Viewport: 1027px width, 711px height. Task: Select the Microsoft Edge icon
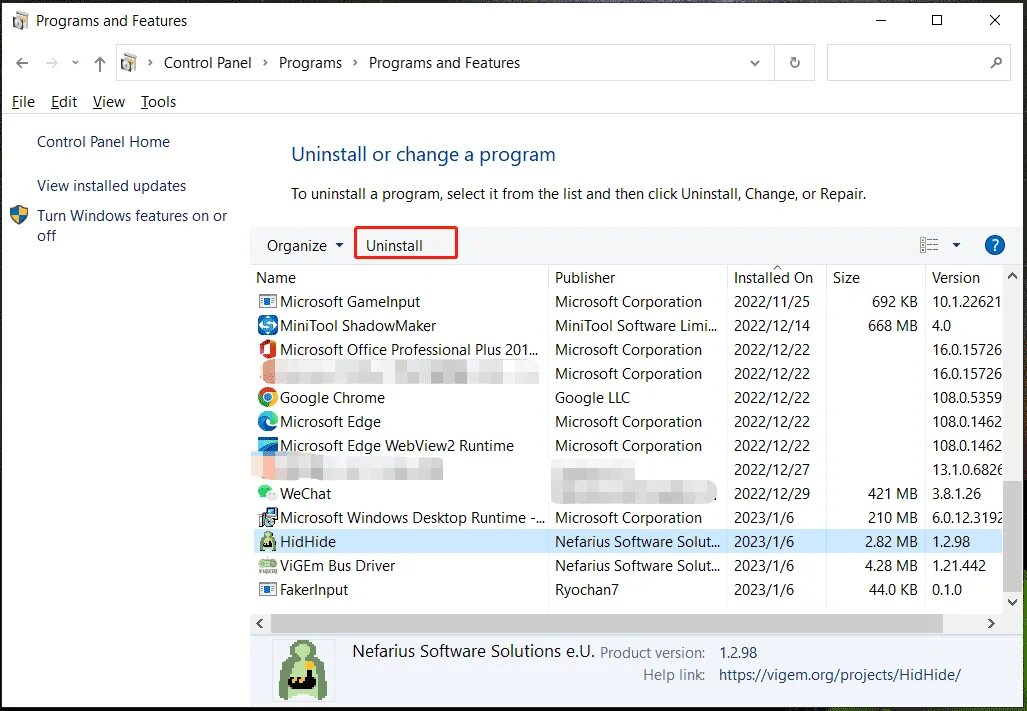[x=267, y=422]
